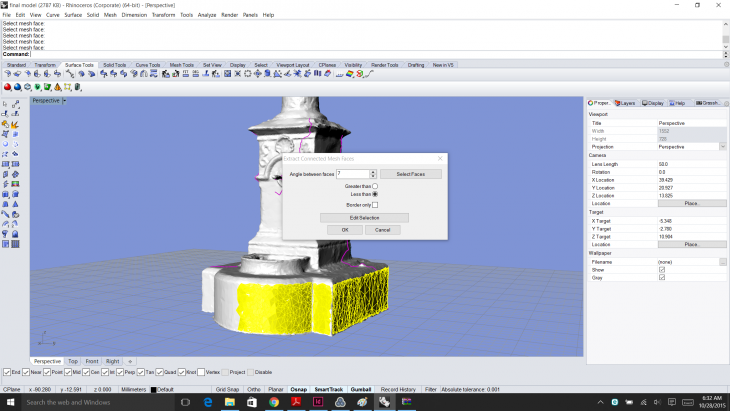
Task: Click the Chrome icon in taskbar
Action: 274,402
